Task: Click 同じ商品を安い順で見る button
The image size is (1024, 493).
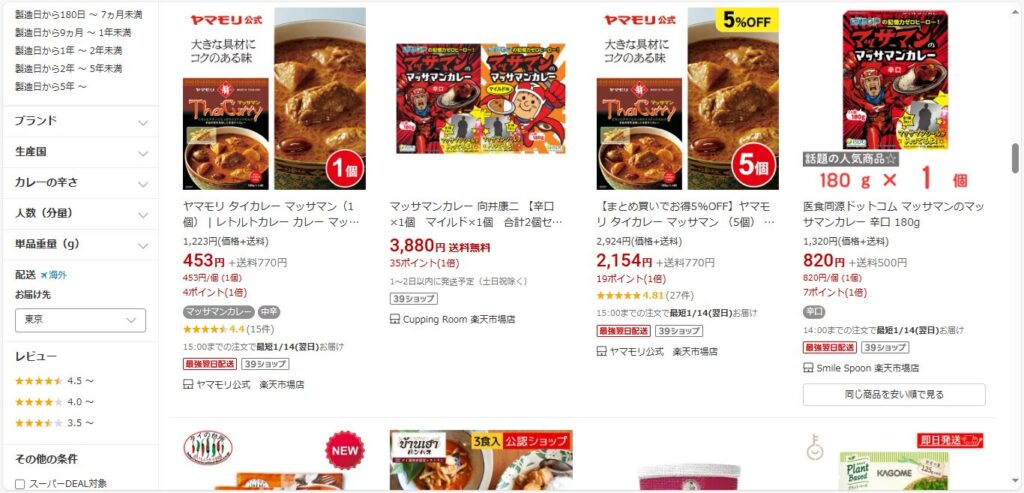Action: click(x=894, y=394)
